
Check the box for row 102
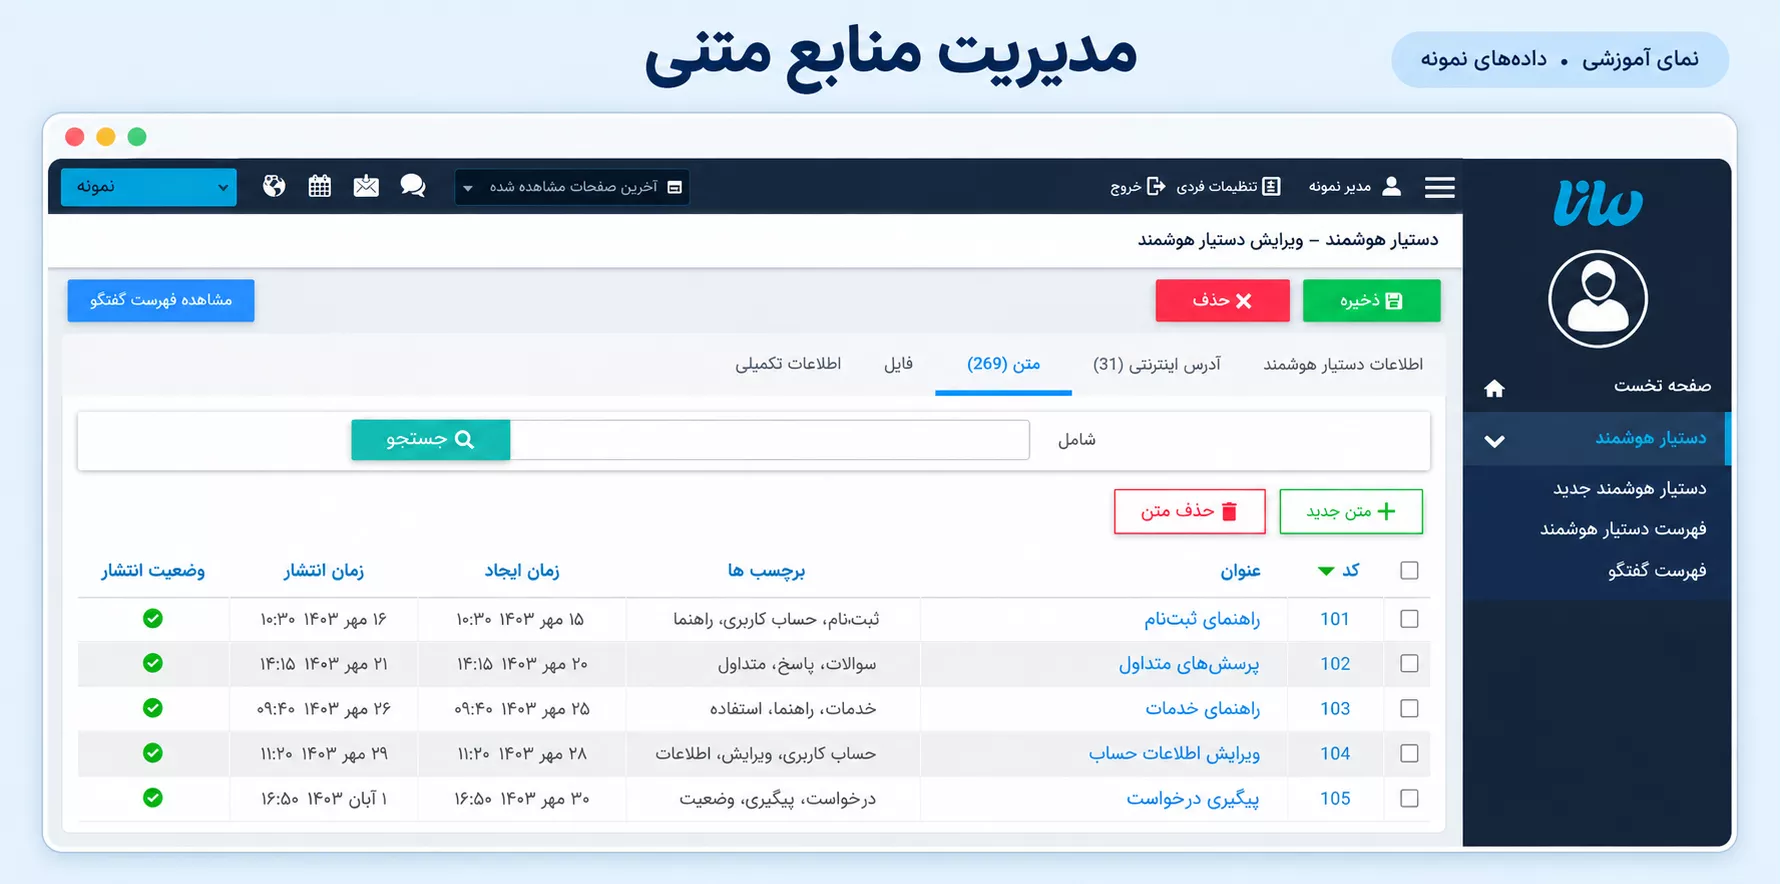tap(1409, 663)
